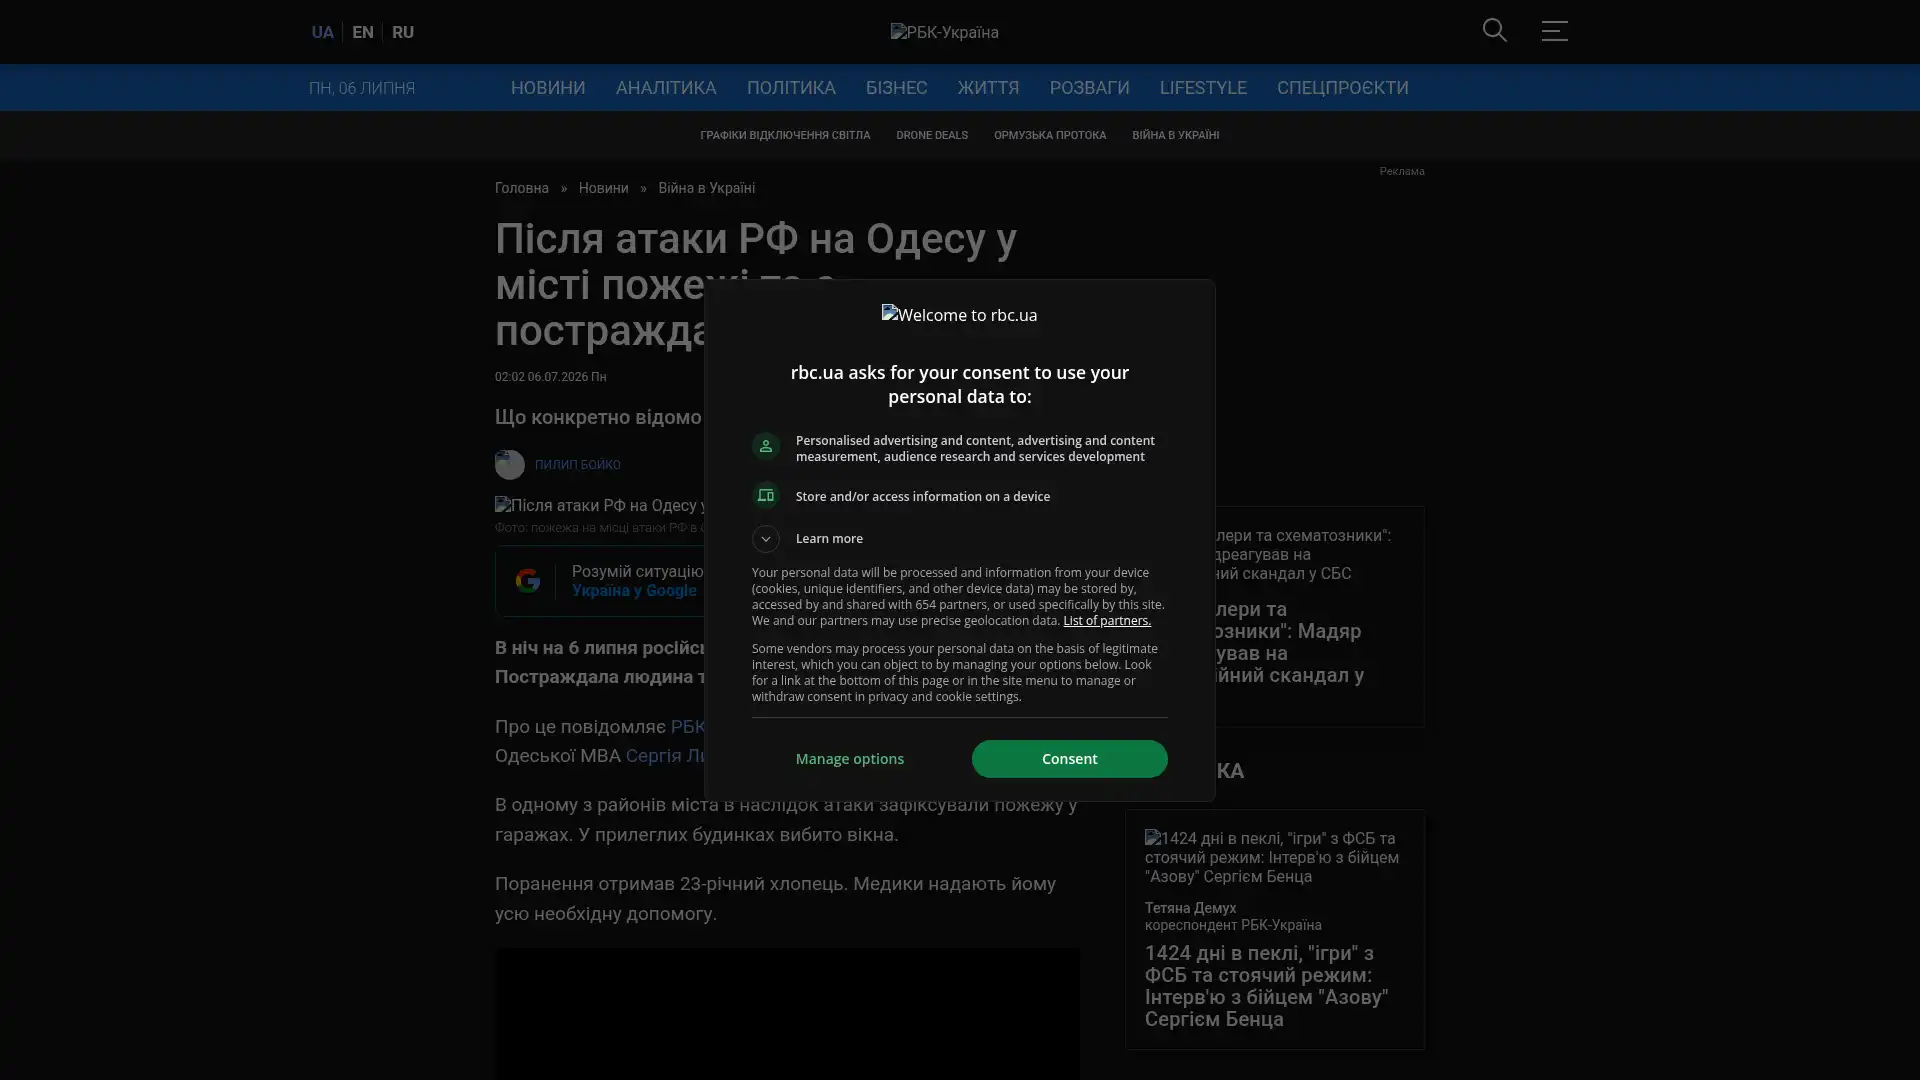Open Графіки відключення світла topic link
The height and width of the screenshot is (1080, 1920).
[785, 136]
